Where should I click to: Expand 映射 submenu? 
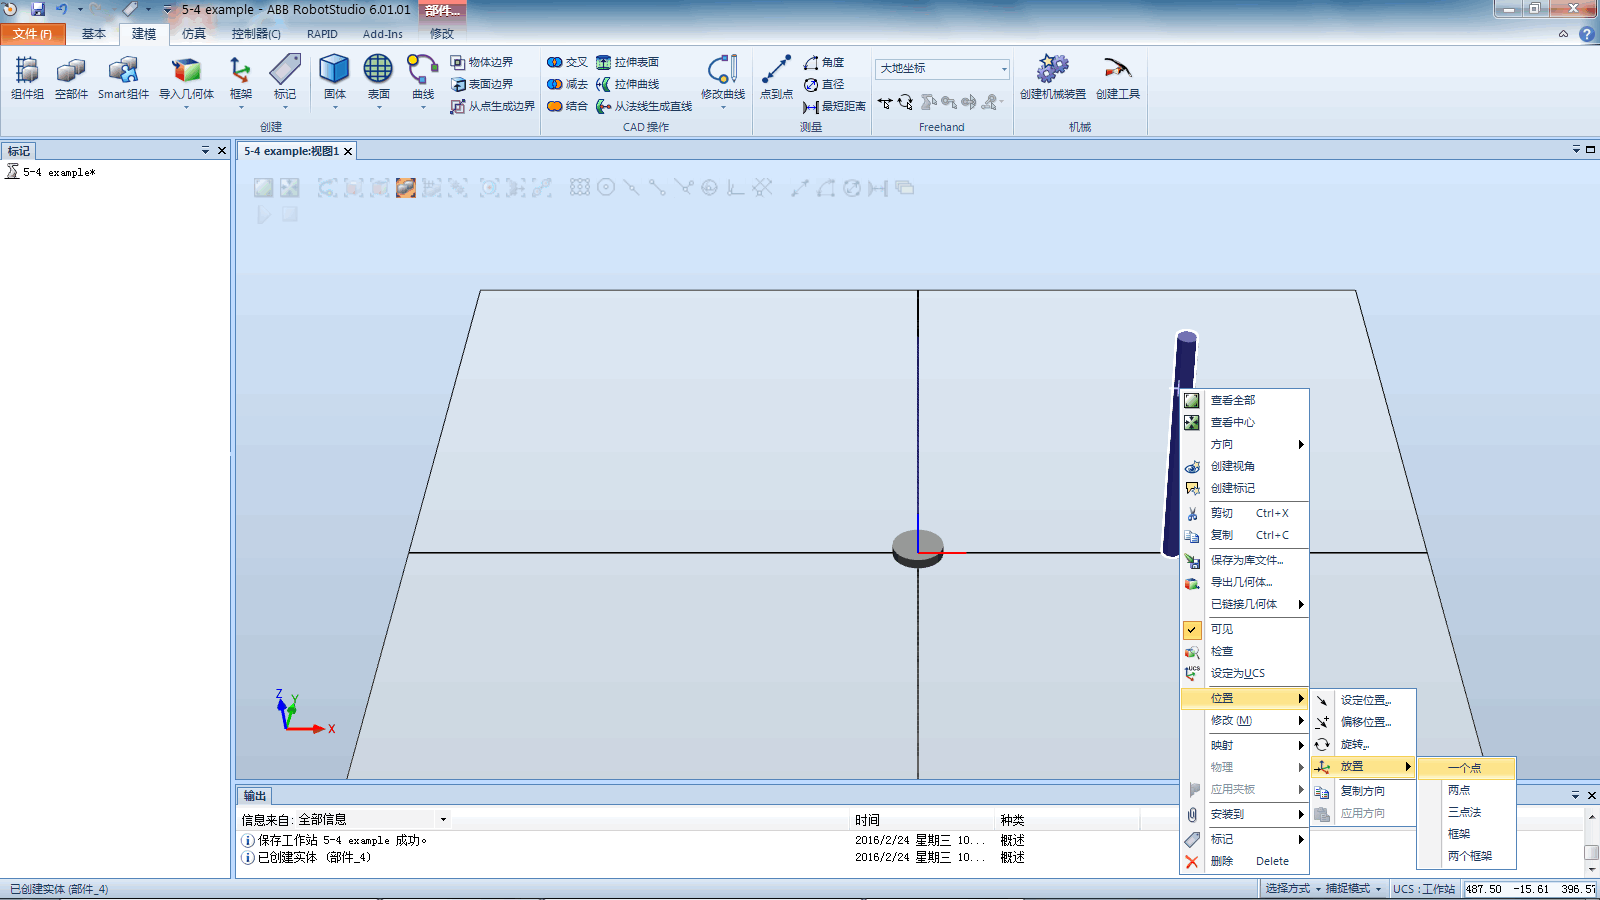1245,745
